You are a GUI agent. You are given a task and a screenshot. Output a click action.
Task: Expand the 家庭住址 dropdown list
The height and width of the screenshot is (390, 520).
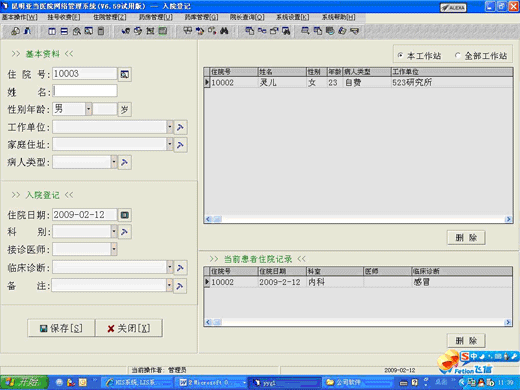(x=170, y=145)
